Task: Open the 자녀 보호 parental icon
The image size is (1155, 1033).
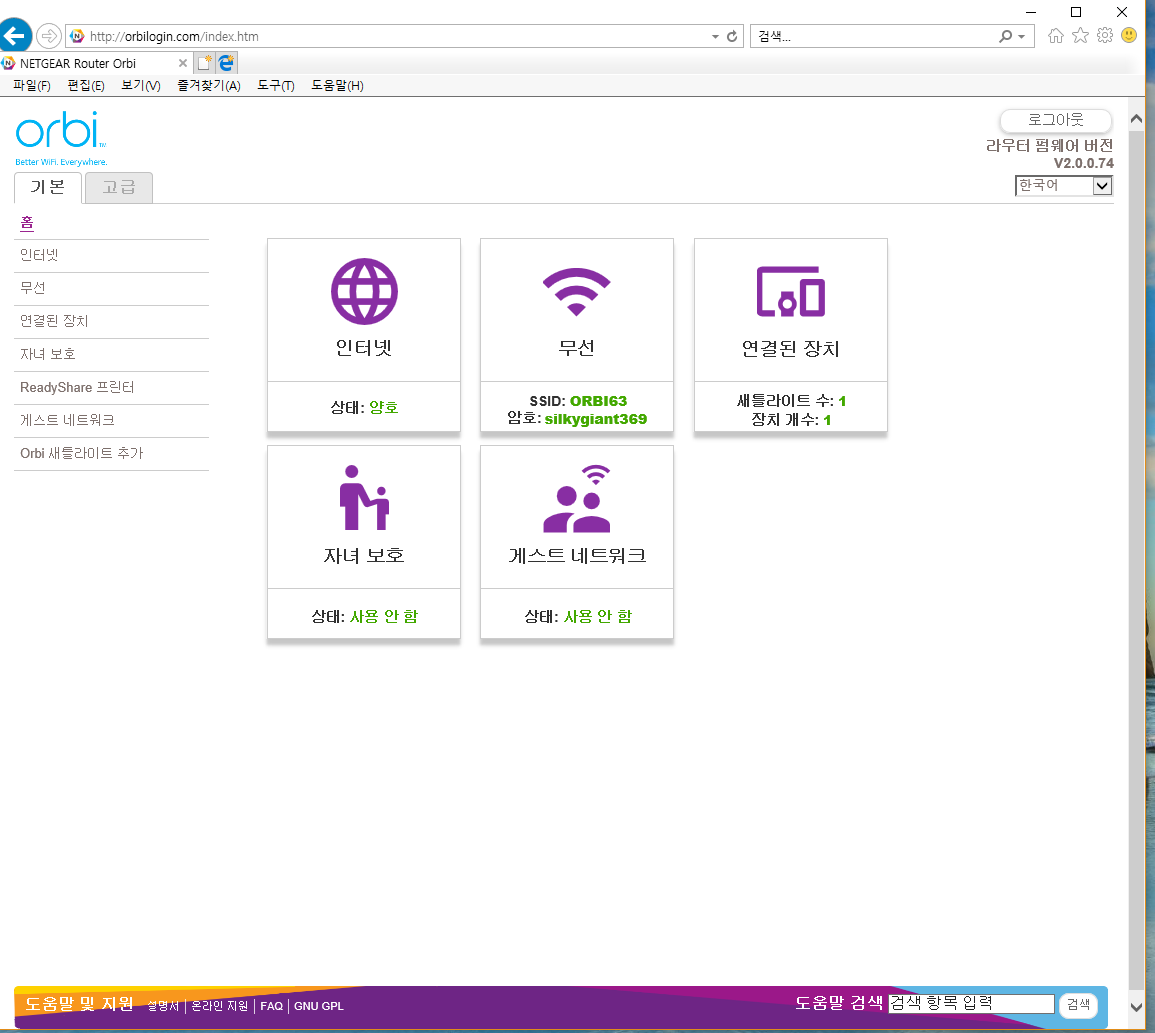Action: tap(364, 498)
